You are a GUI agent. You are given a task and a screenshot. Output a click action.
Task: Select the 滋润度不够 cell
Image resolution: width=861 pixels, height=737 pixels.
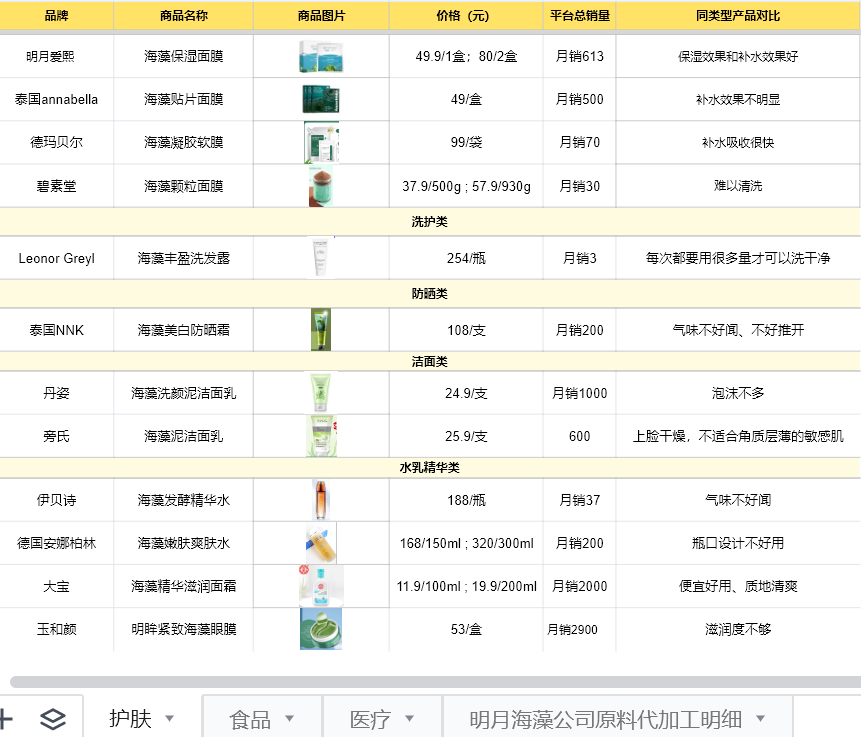coord(738,629)
